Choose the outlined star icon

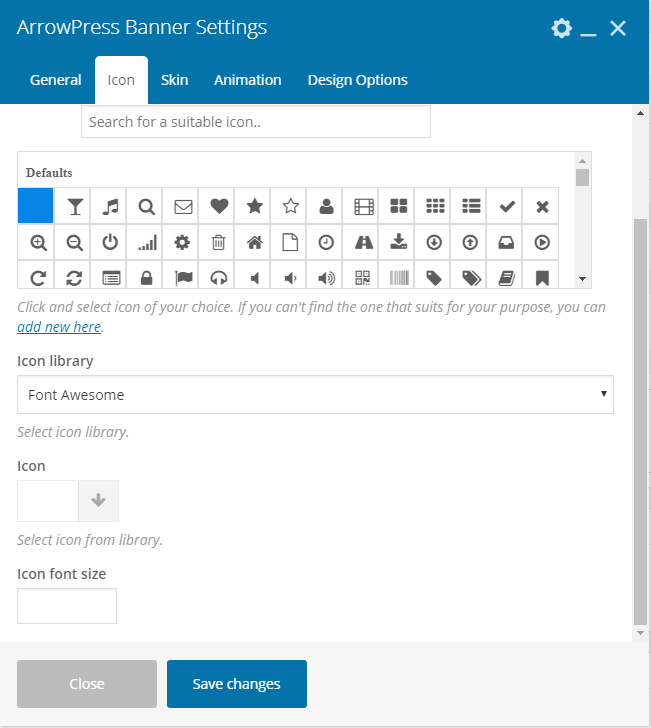click(291, 206)
